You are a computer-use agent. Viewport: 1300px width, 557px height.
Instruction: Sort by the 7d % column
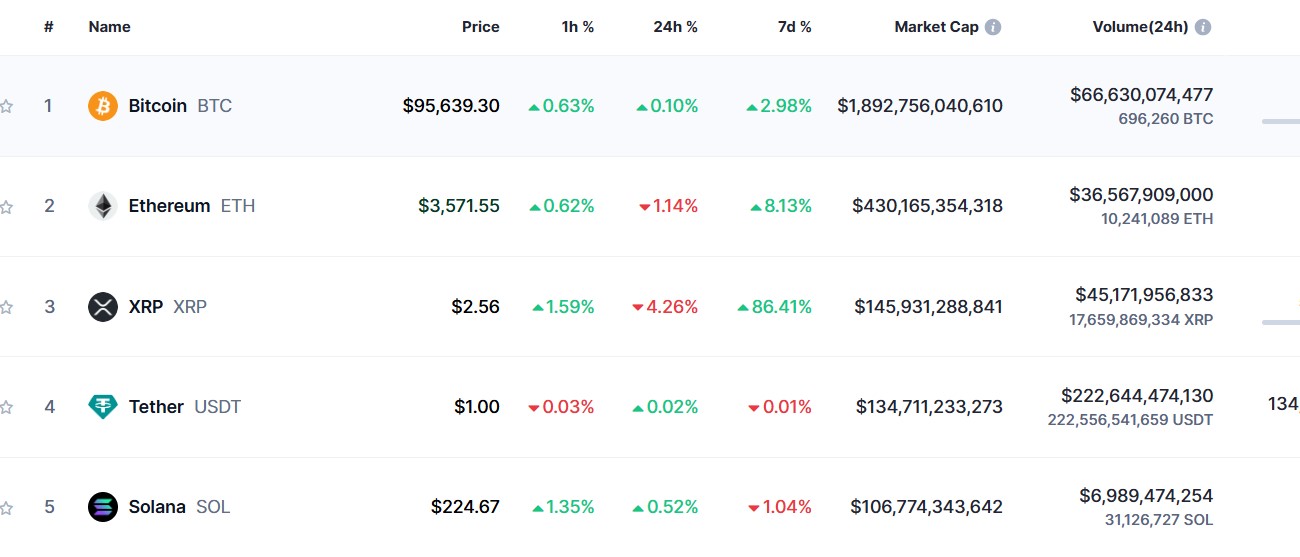pos(794,27)
